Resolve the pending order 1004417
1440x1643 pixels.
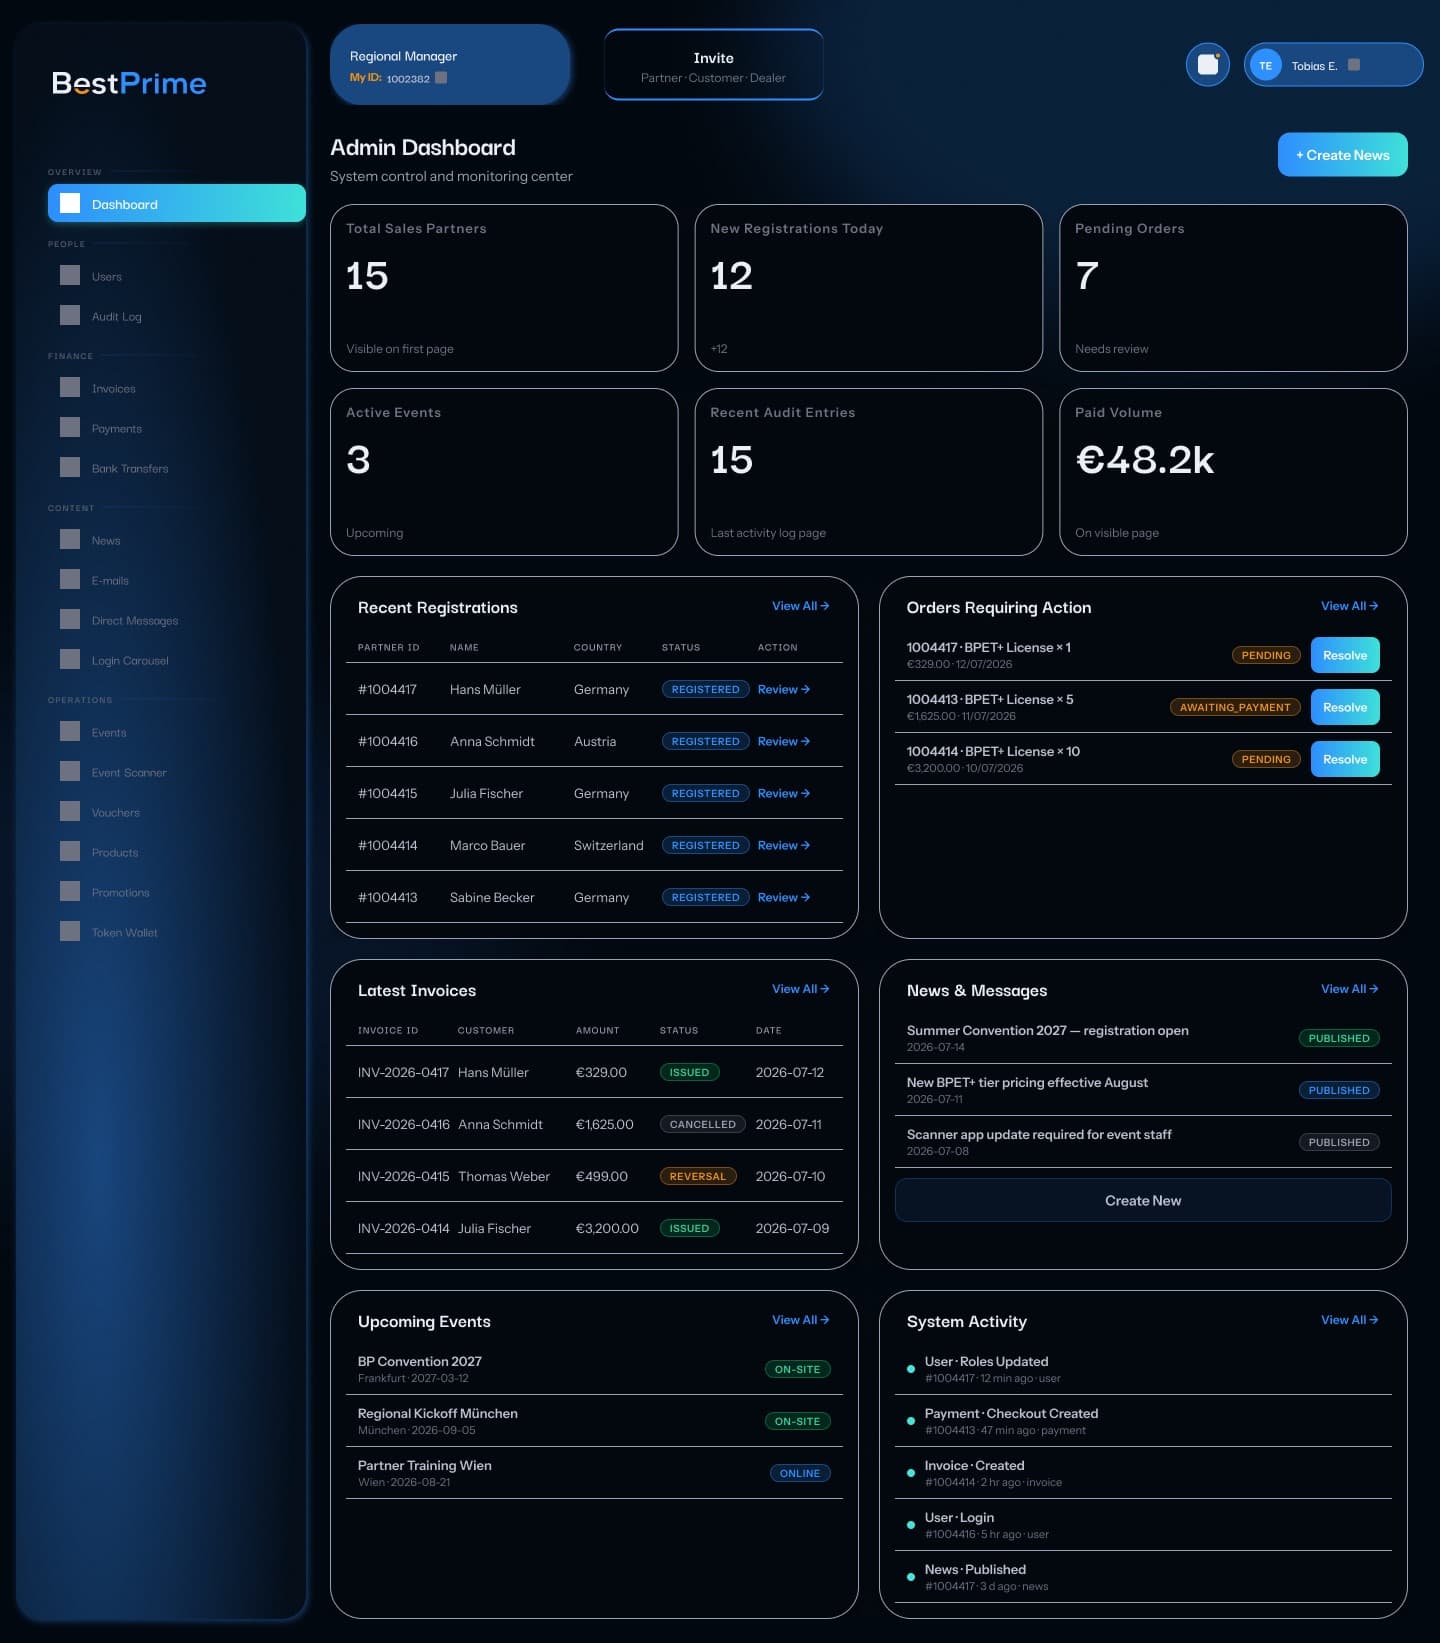click(1344, 655)
